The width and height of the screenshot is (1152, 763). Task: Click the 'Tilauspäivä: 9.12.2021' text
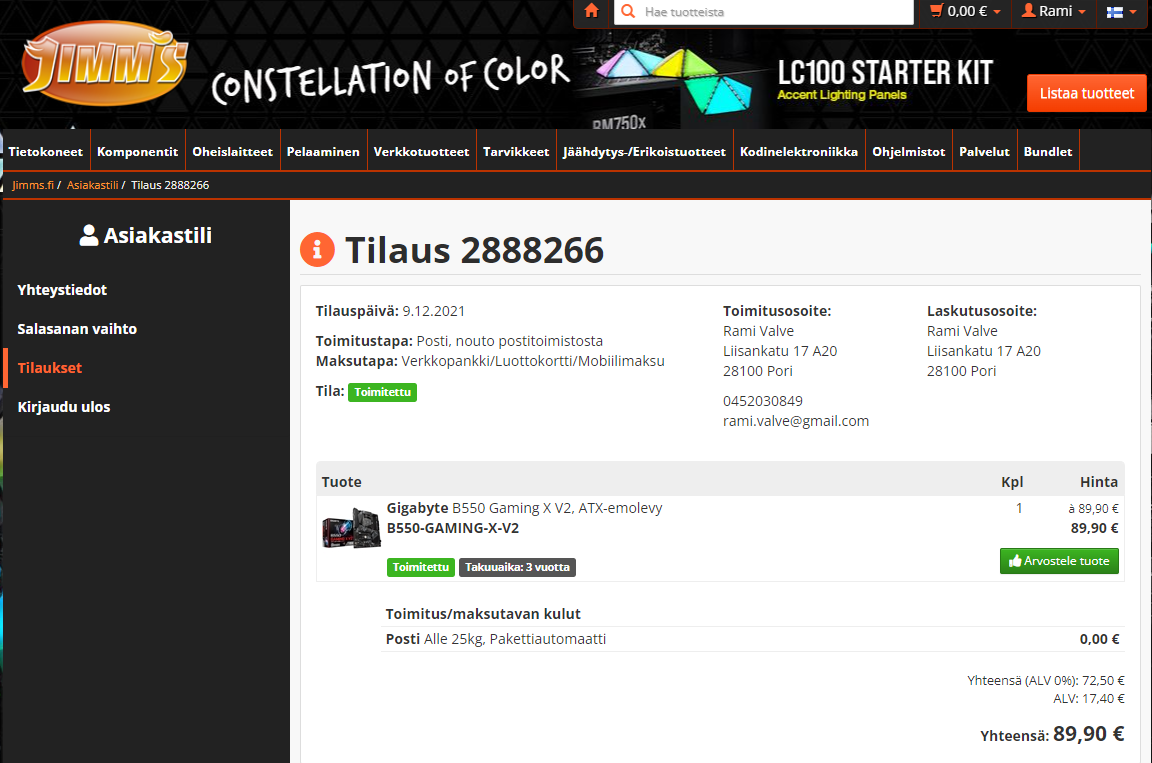pyautogui.click(x=390, y=311)
